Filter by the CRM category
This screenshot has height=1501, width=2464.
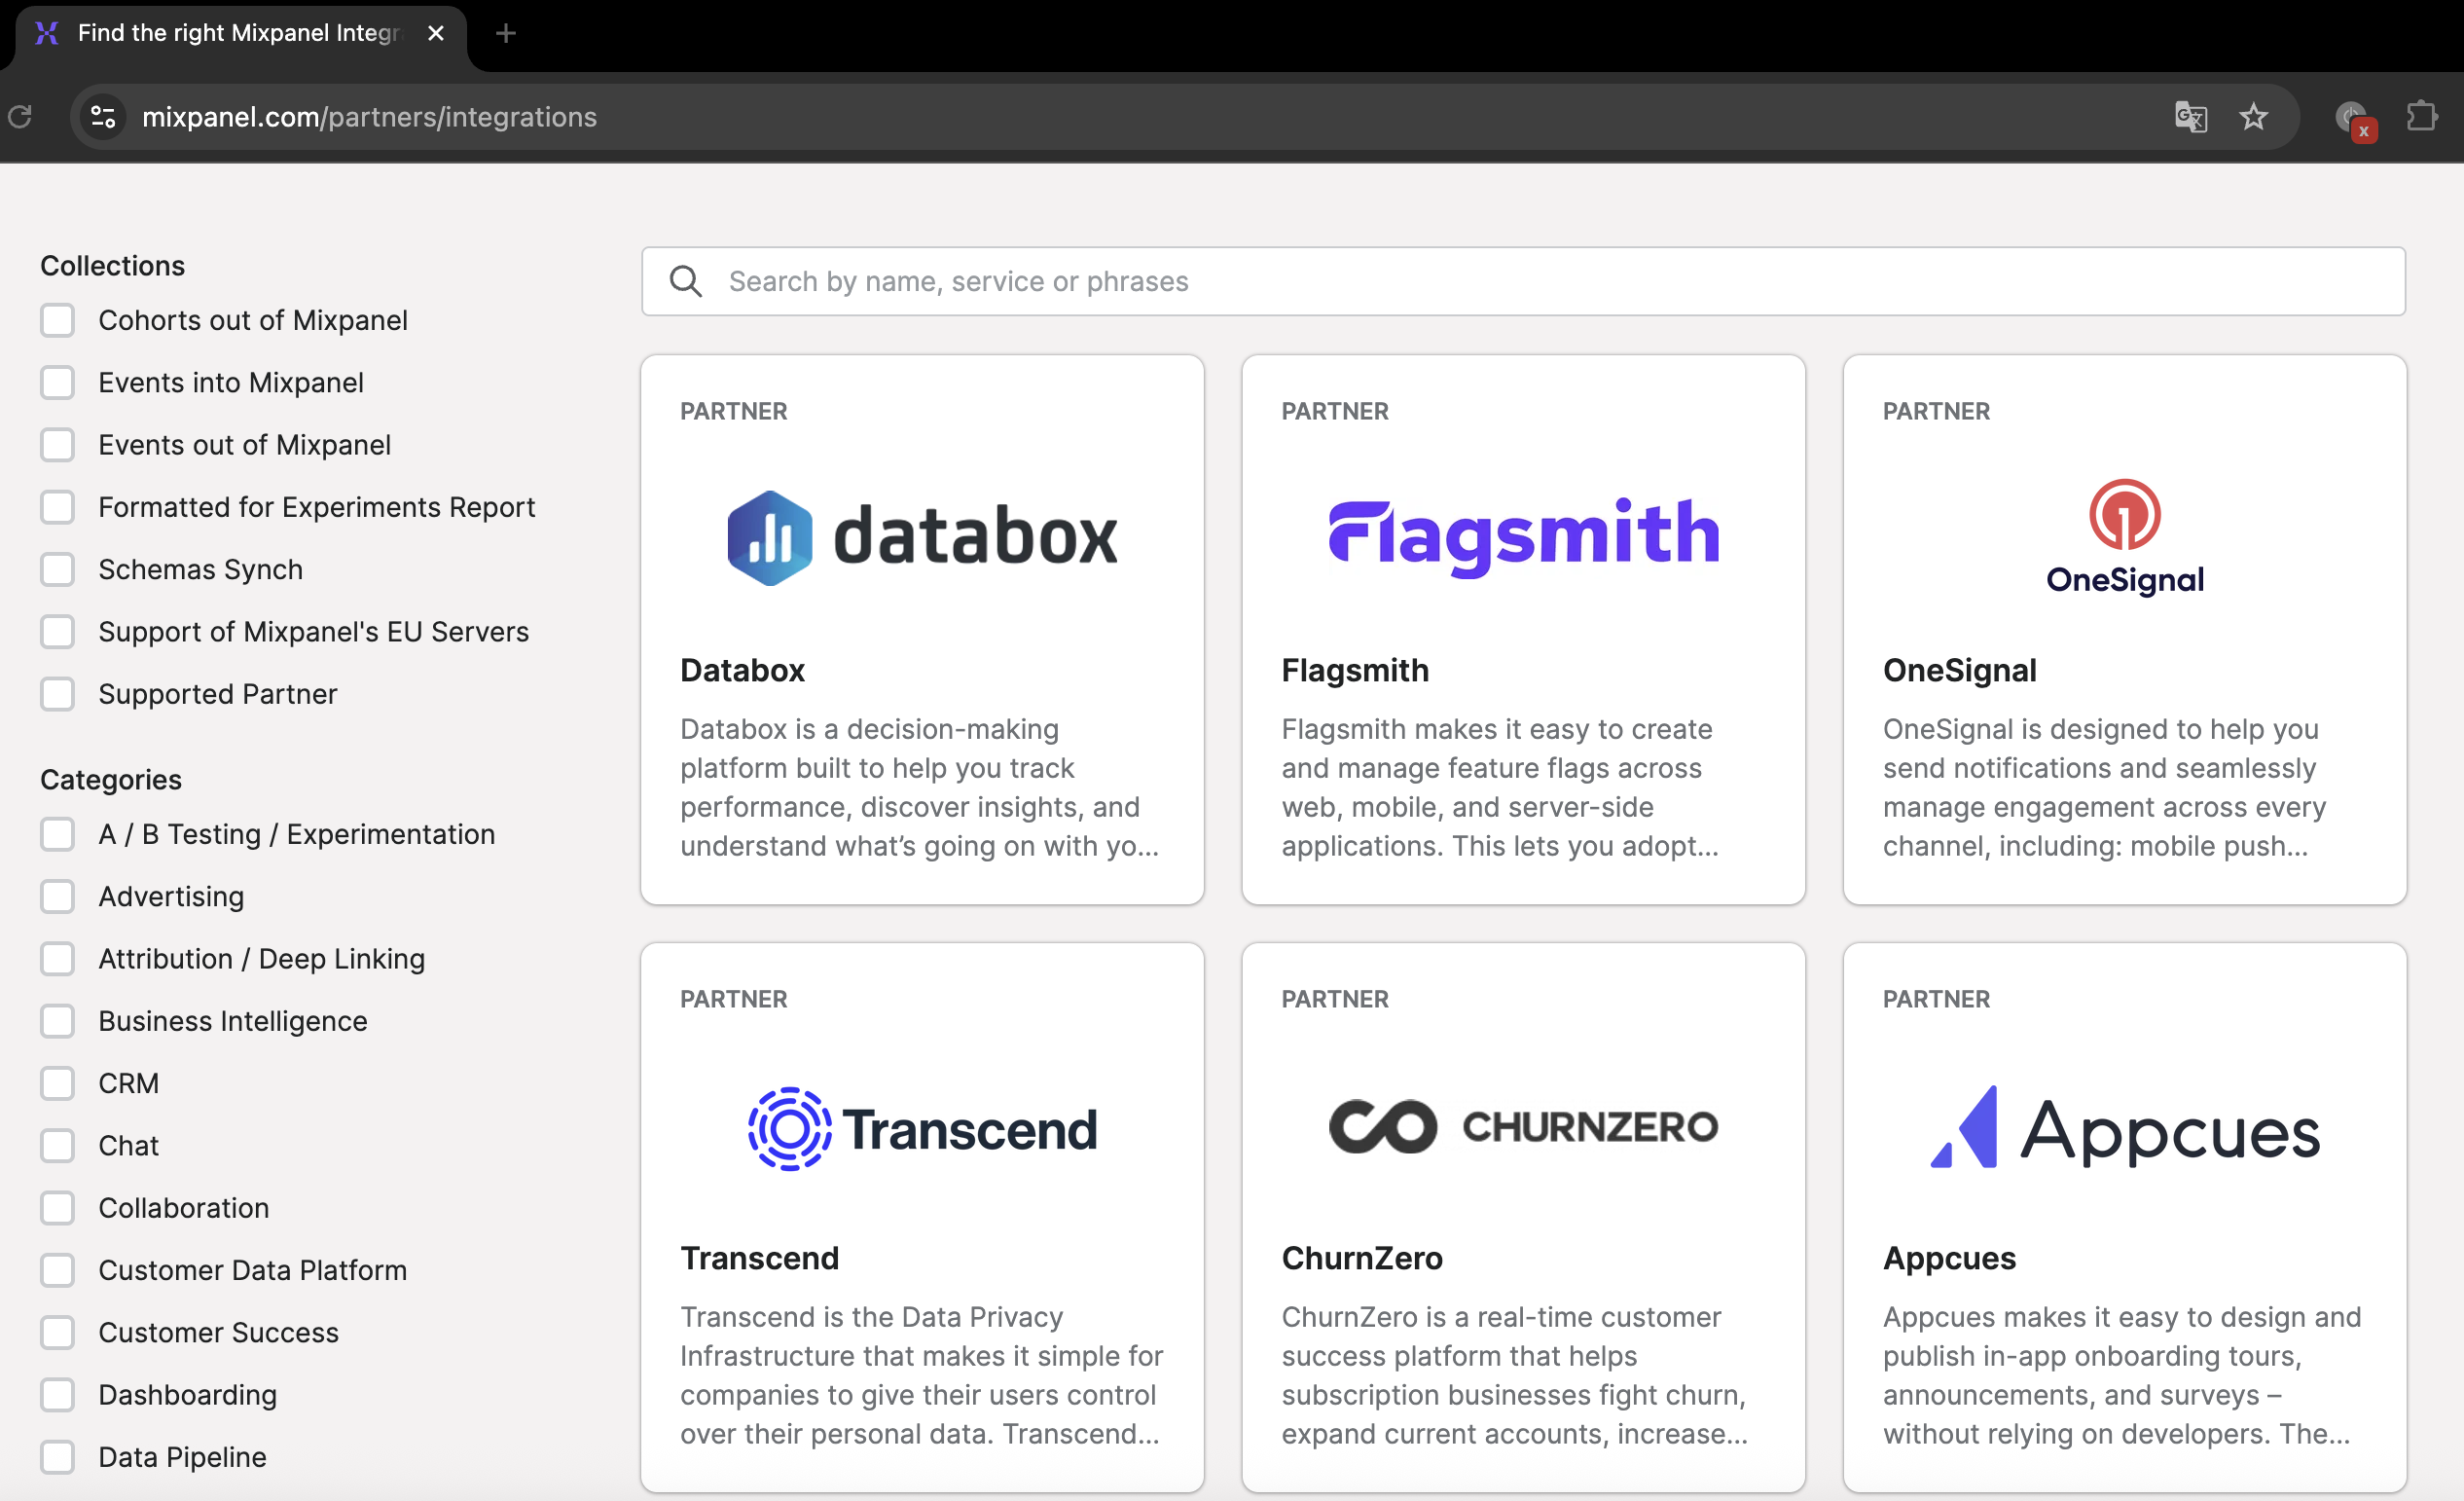pyautogui.click(x=58, y=1084)
